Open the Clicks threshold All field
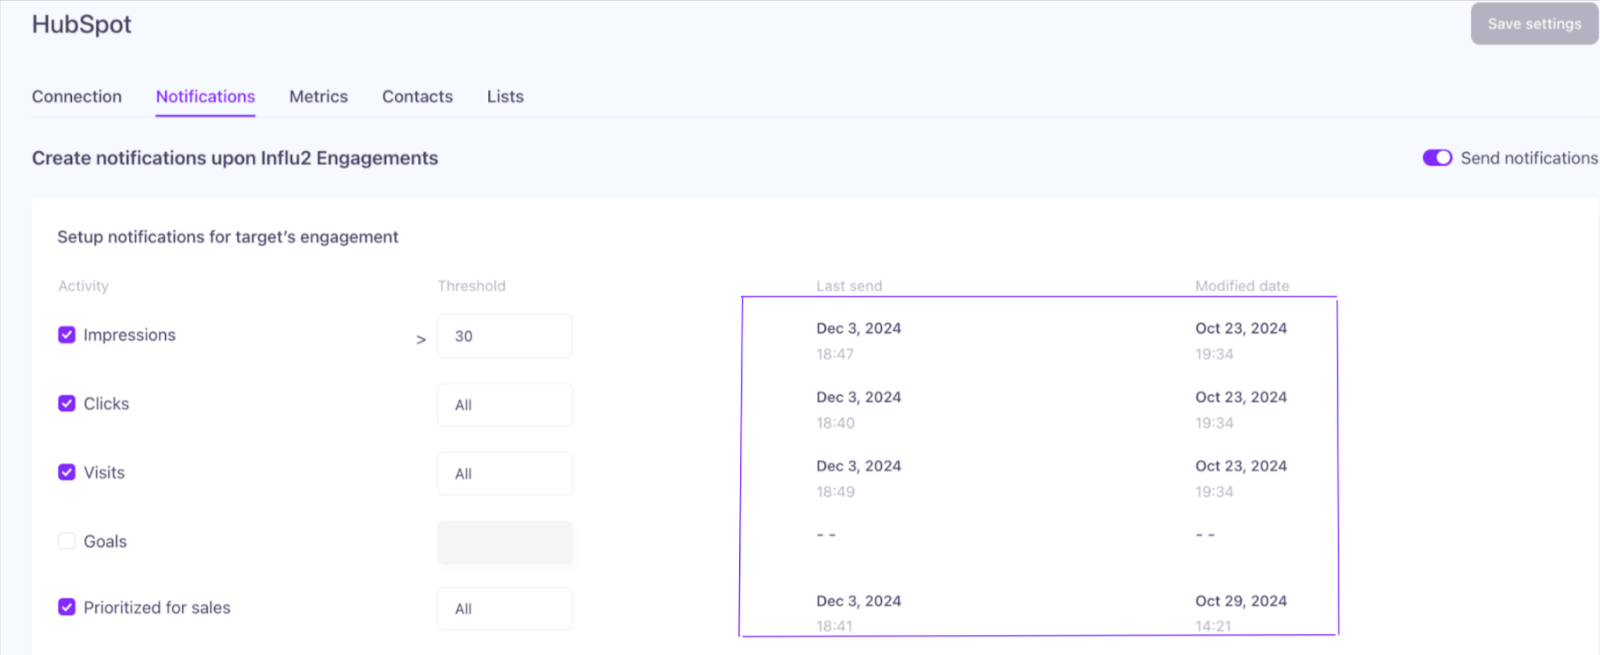Image resolution: width=1600 pixels, height=655 pixels. (505, 405)
